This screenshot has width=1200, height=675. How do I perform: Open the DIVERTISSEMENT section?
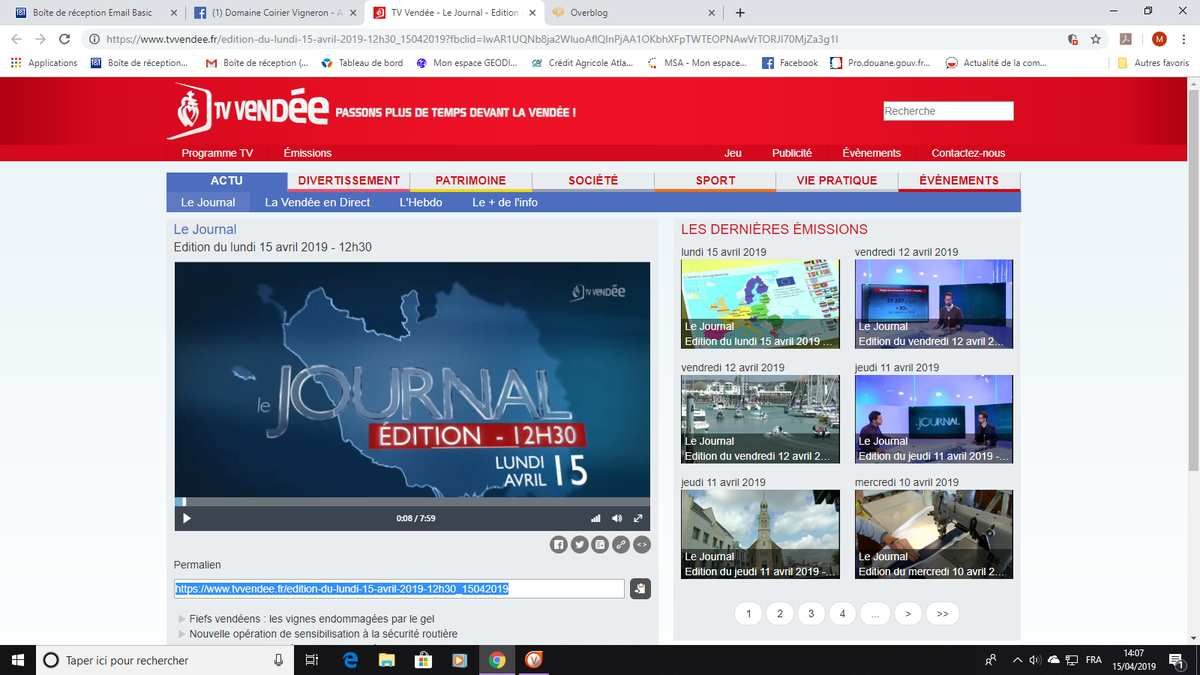[x=349, y=181]
